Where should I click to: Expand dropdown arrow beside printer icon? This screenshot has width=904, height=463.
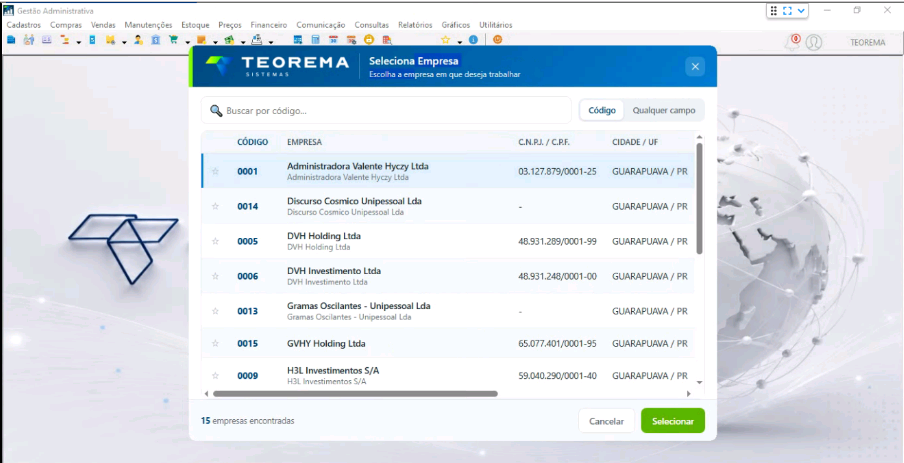270,42
